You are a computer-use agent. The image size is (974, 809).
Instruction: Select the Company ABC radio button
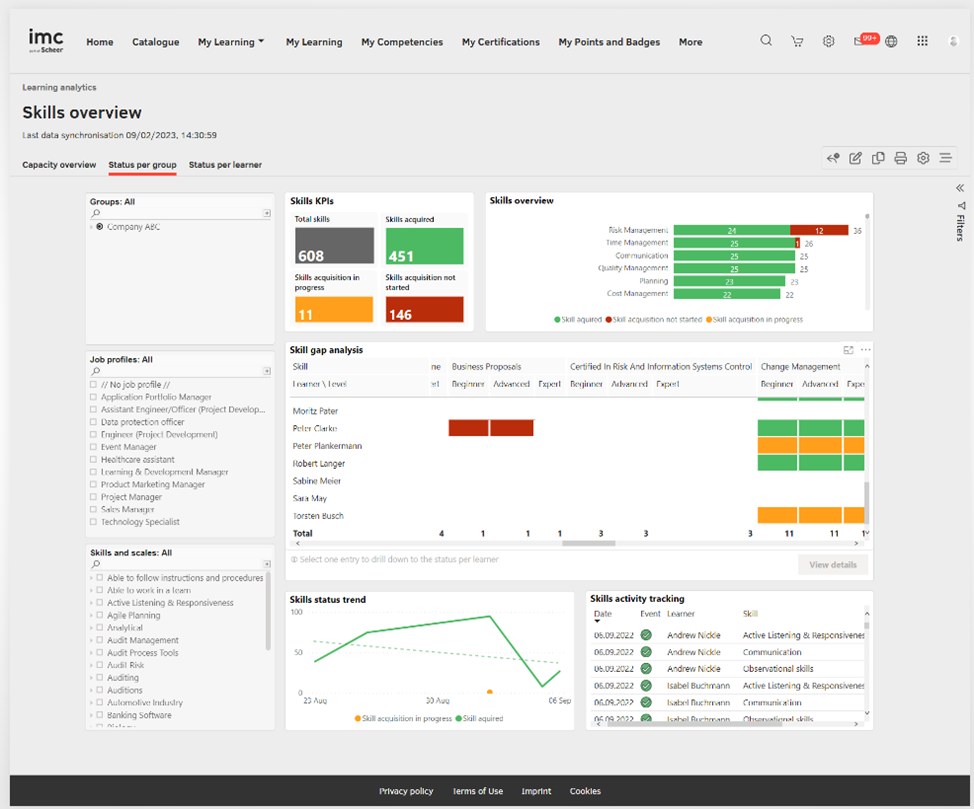click(x=100, y=227)
